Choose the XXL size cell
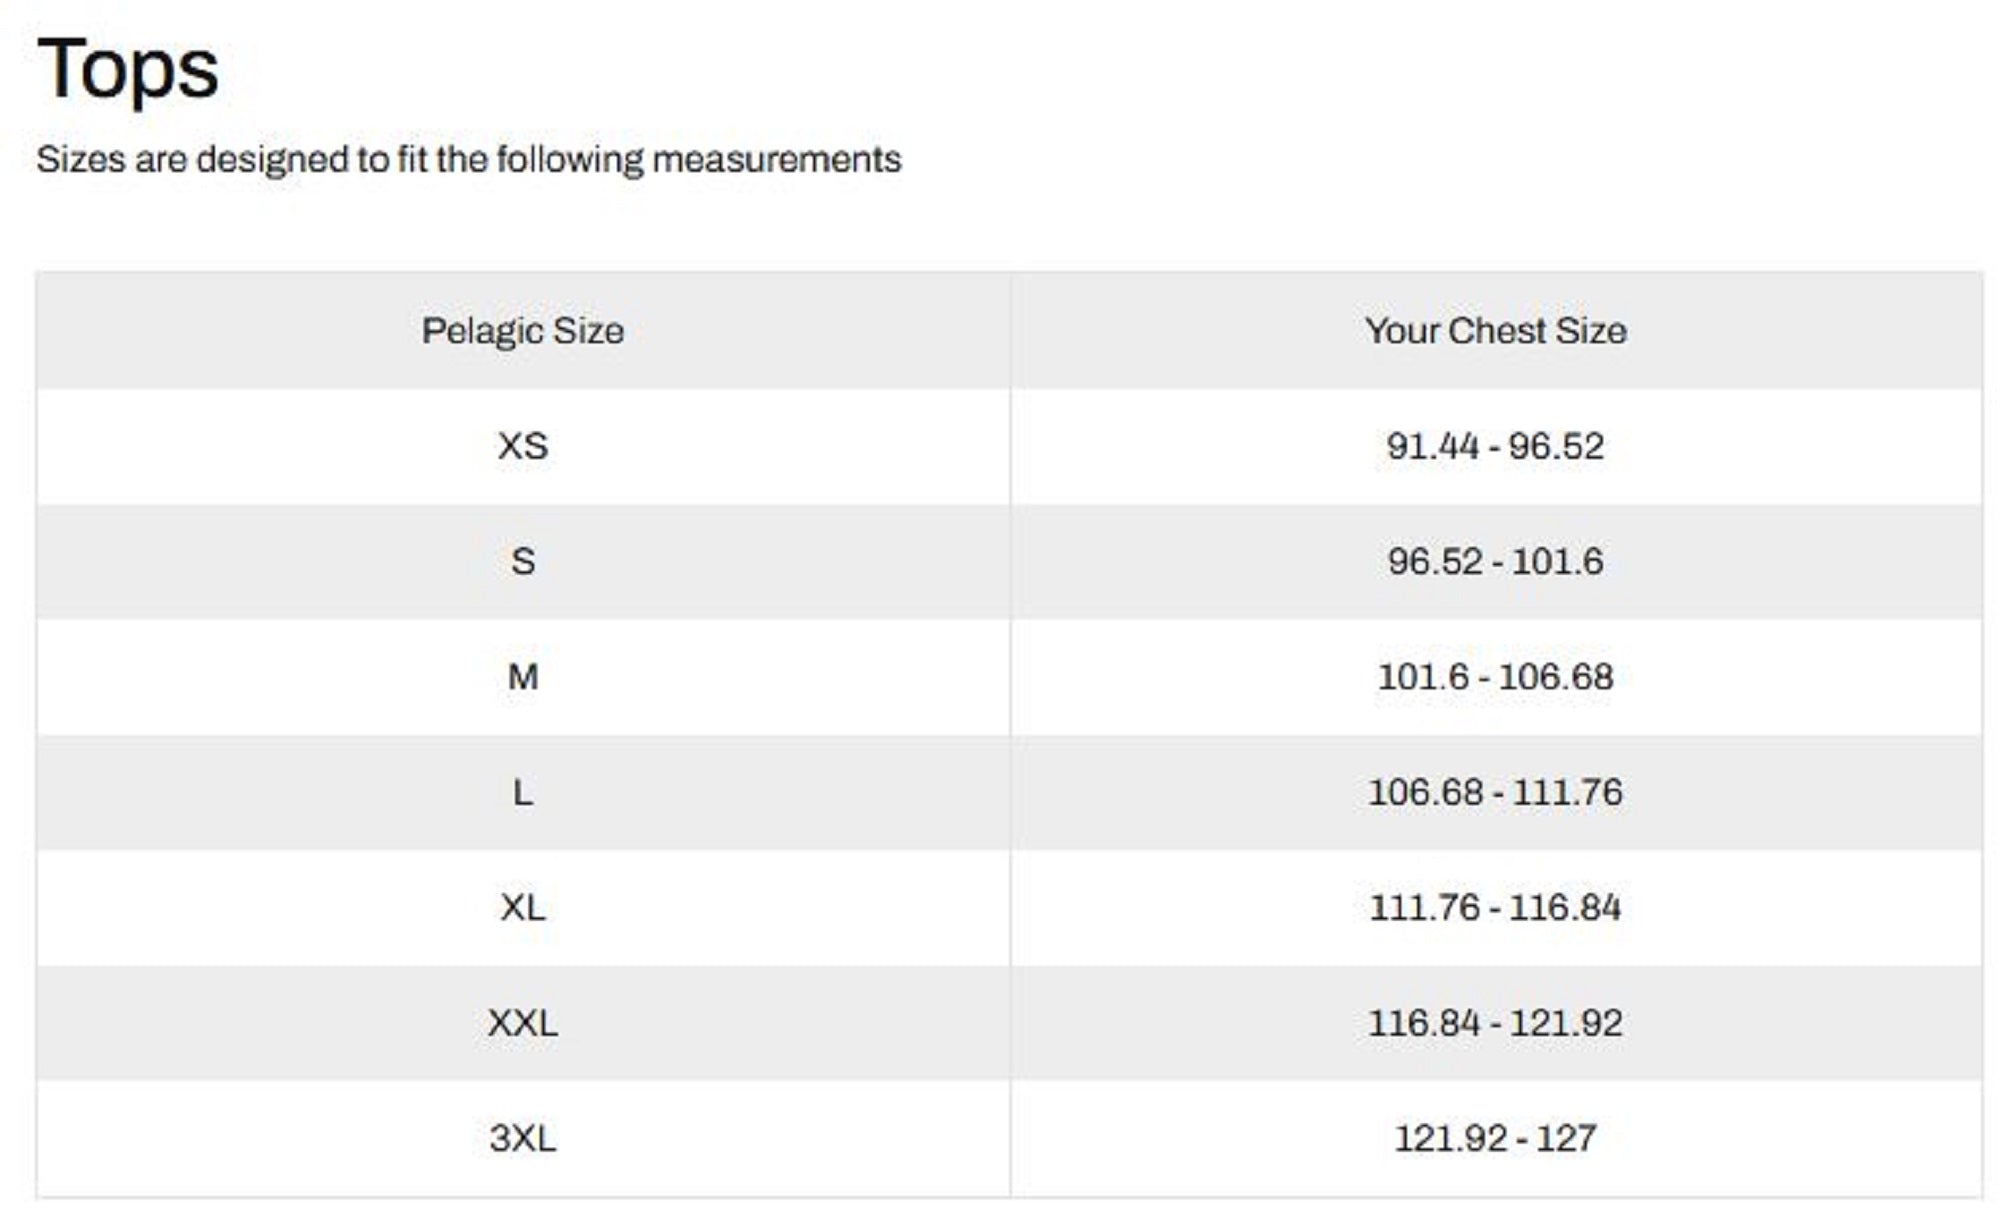This screenshot has width=2000, height=1226. [x=522, y=1023]
